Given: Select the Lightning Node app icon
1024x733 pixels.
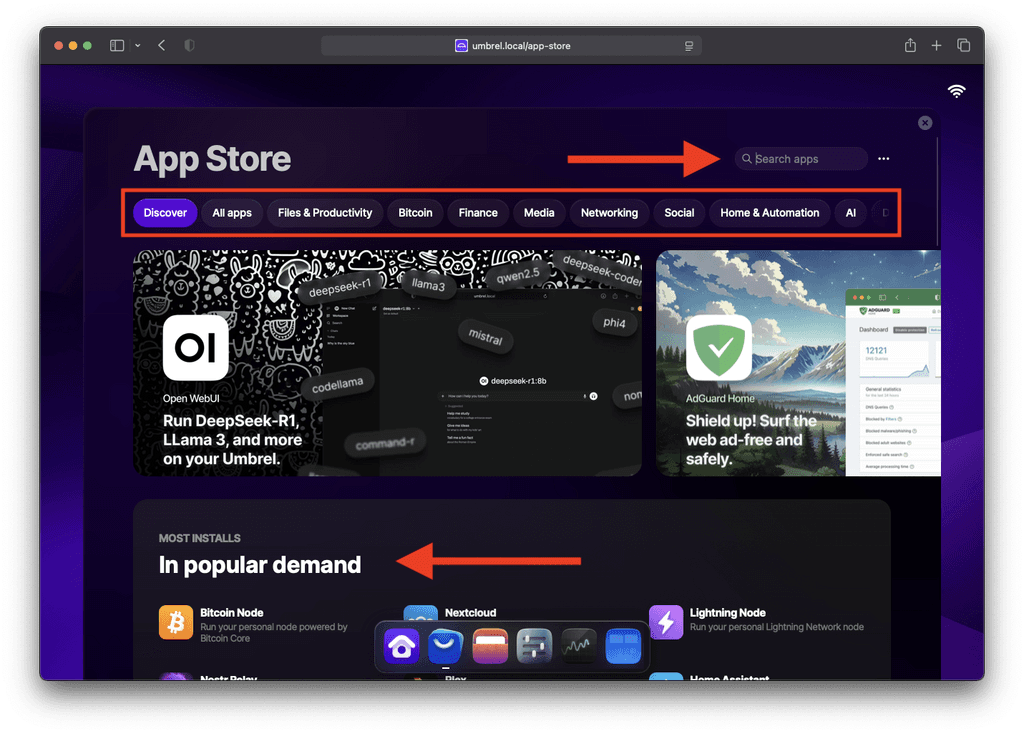Looking at the screenshot, I should [667, 622].
